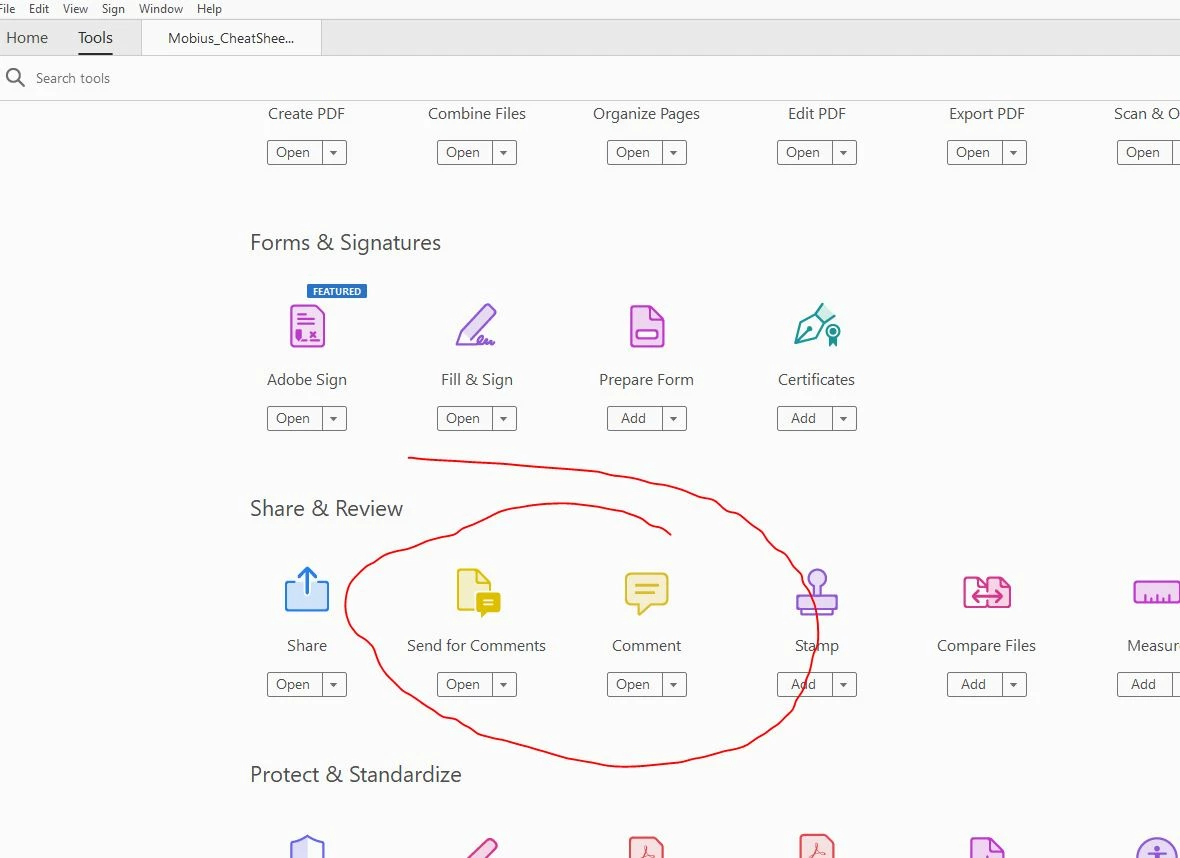The height and width of the screenshot is (858, 1180).
Task: Click the Fill & Sign pen icon
Action: [x=476, y=325]
